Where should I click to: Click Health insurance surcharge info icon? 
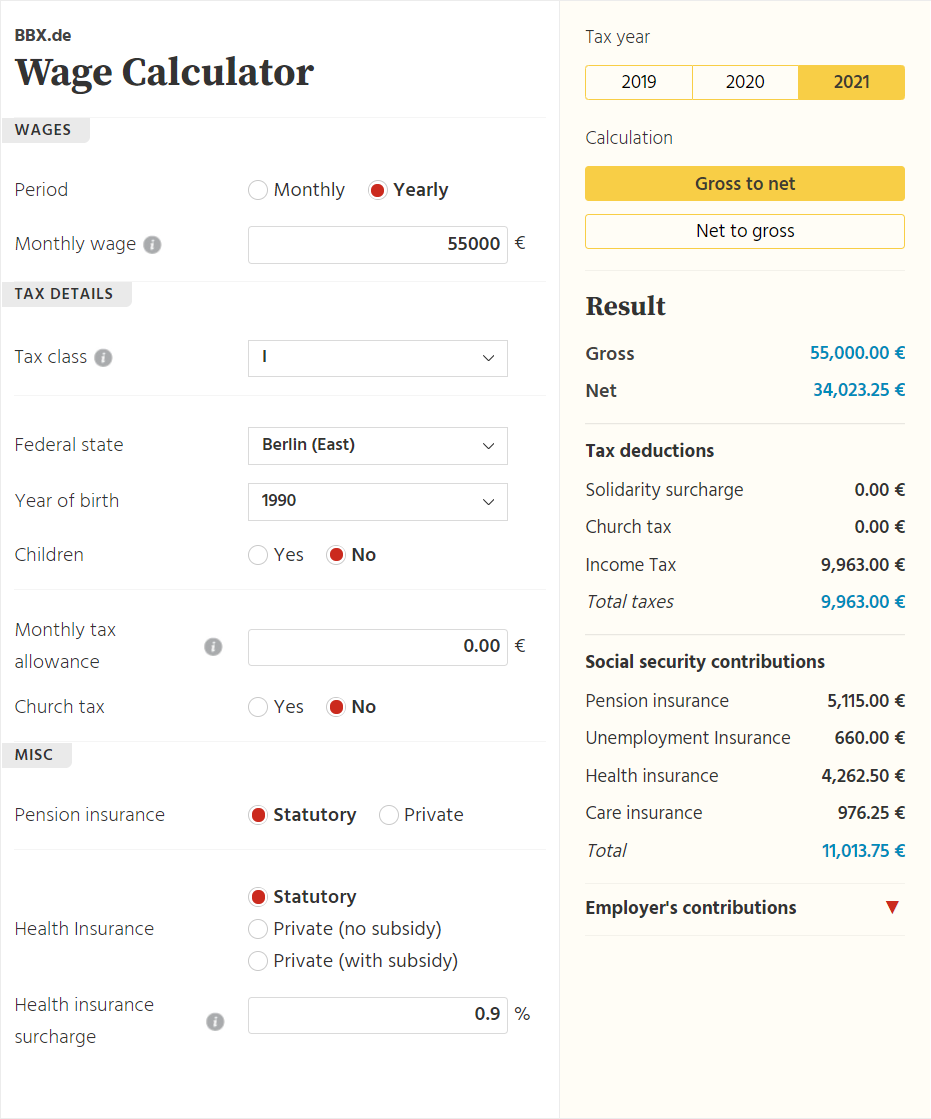pos(215,1022)
